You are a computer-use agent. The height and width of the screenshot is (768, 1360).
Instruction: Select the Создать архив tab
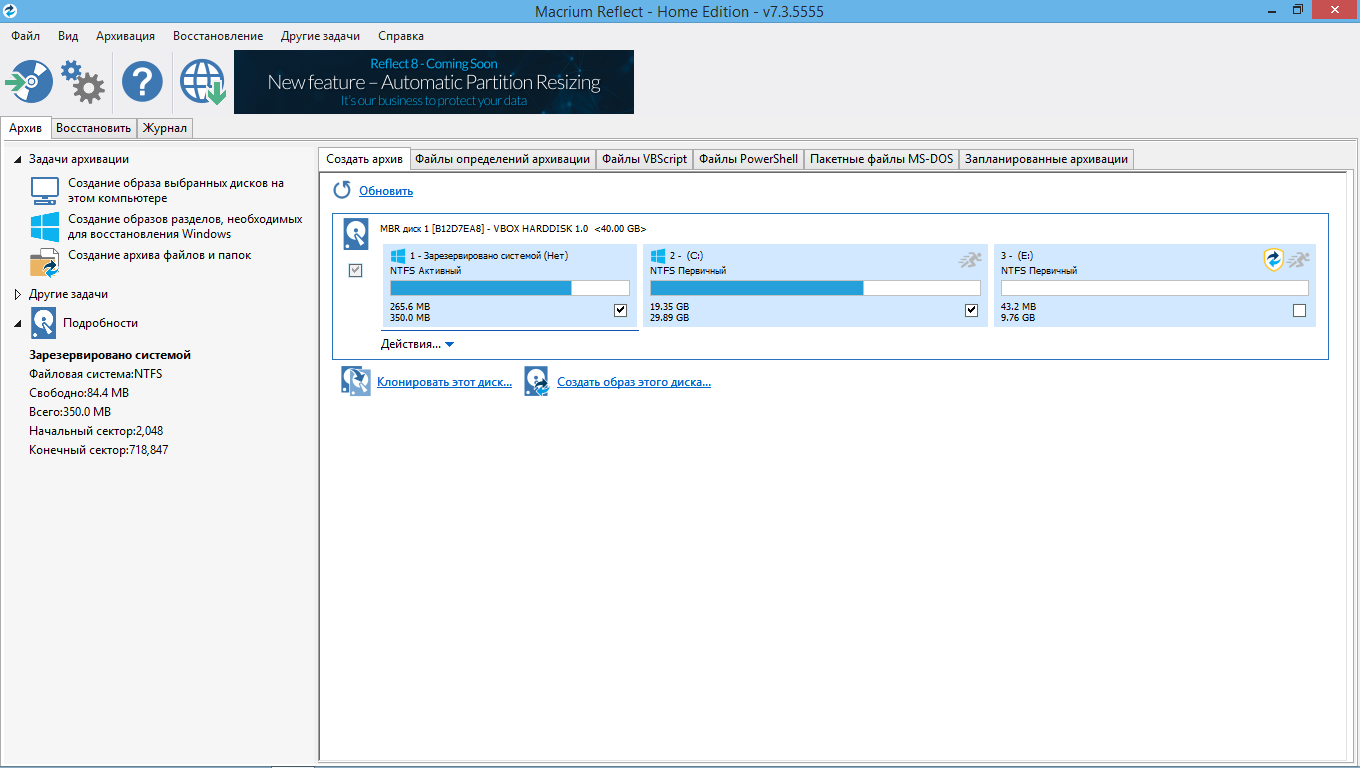point(365,159)
